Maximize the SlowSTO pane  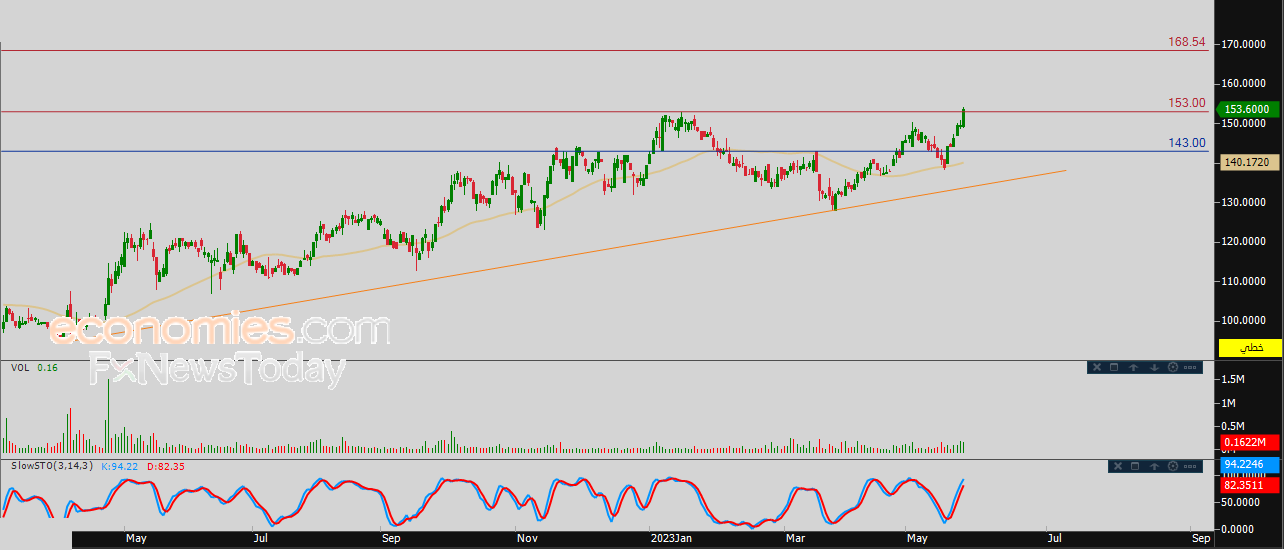(1135, 466)
